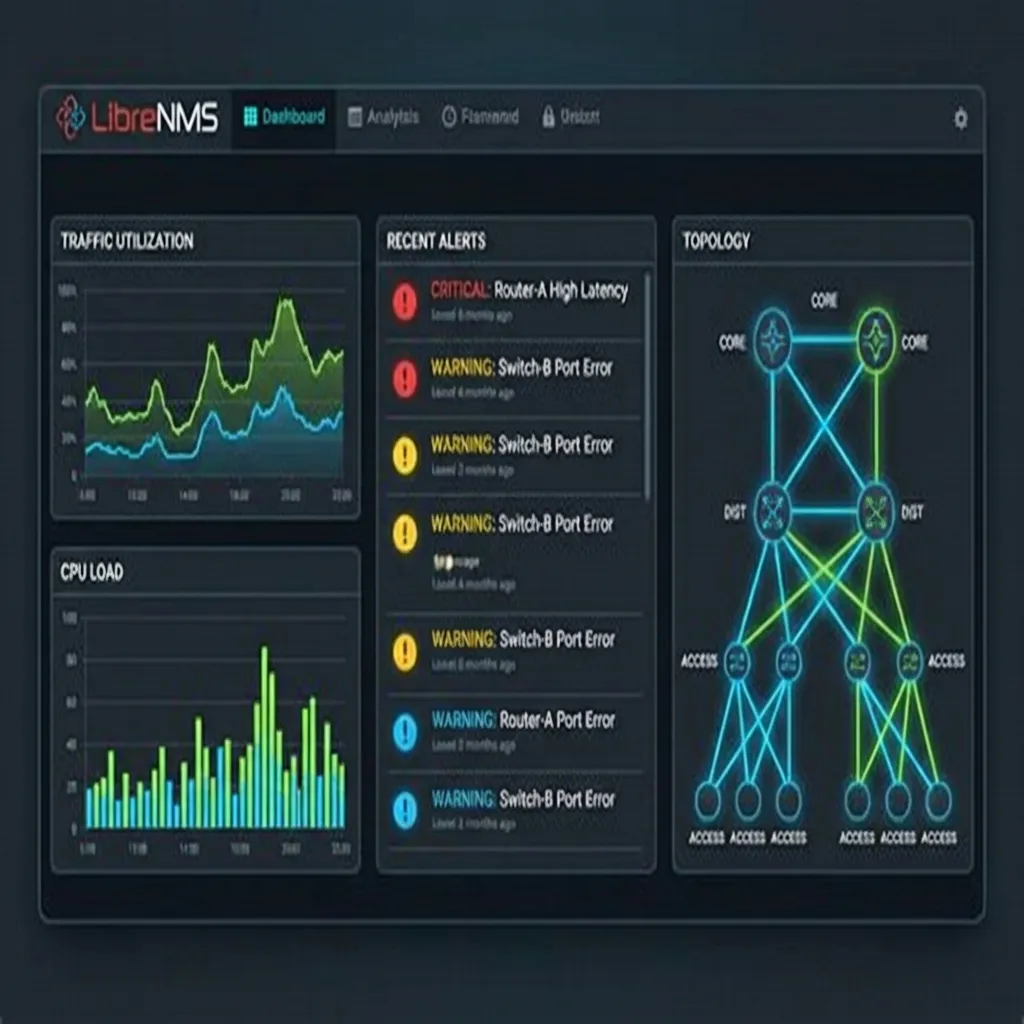The width and height of the screenshot is (1024, 1024).
Task: Click the lock icon in the navigation bar
Action: pos(548,118)
